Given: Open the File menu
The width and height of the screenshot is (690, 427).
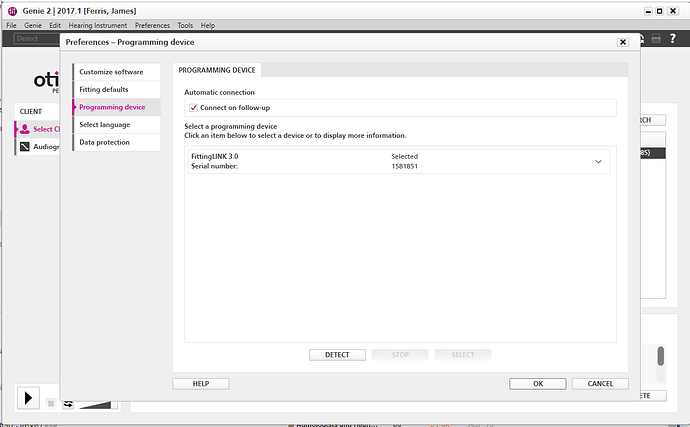Looking at the screenshot, I should click(x=11, y=26).
